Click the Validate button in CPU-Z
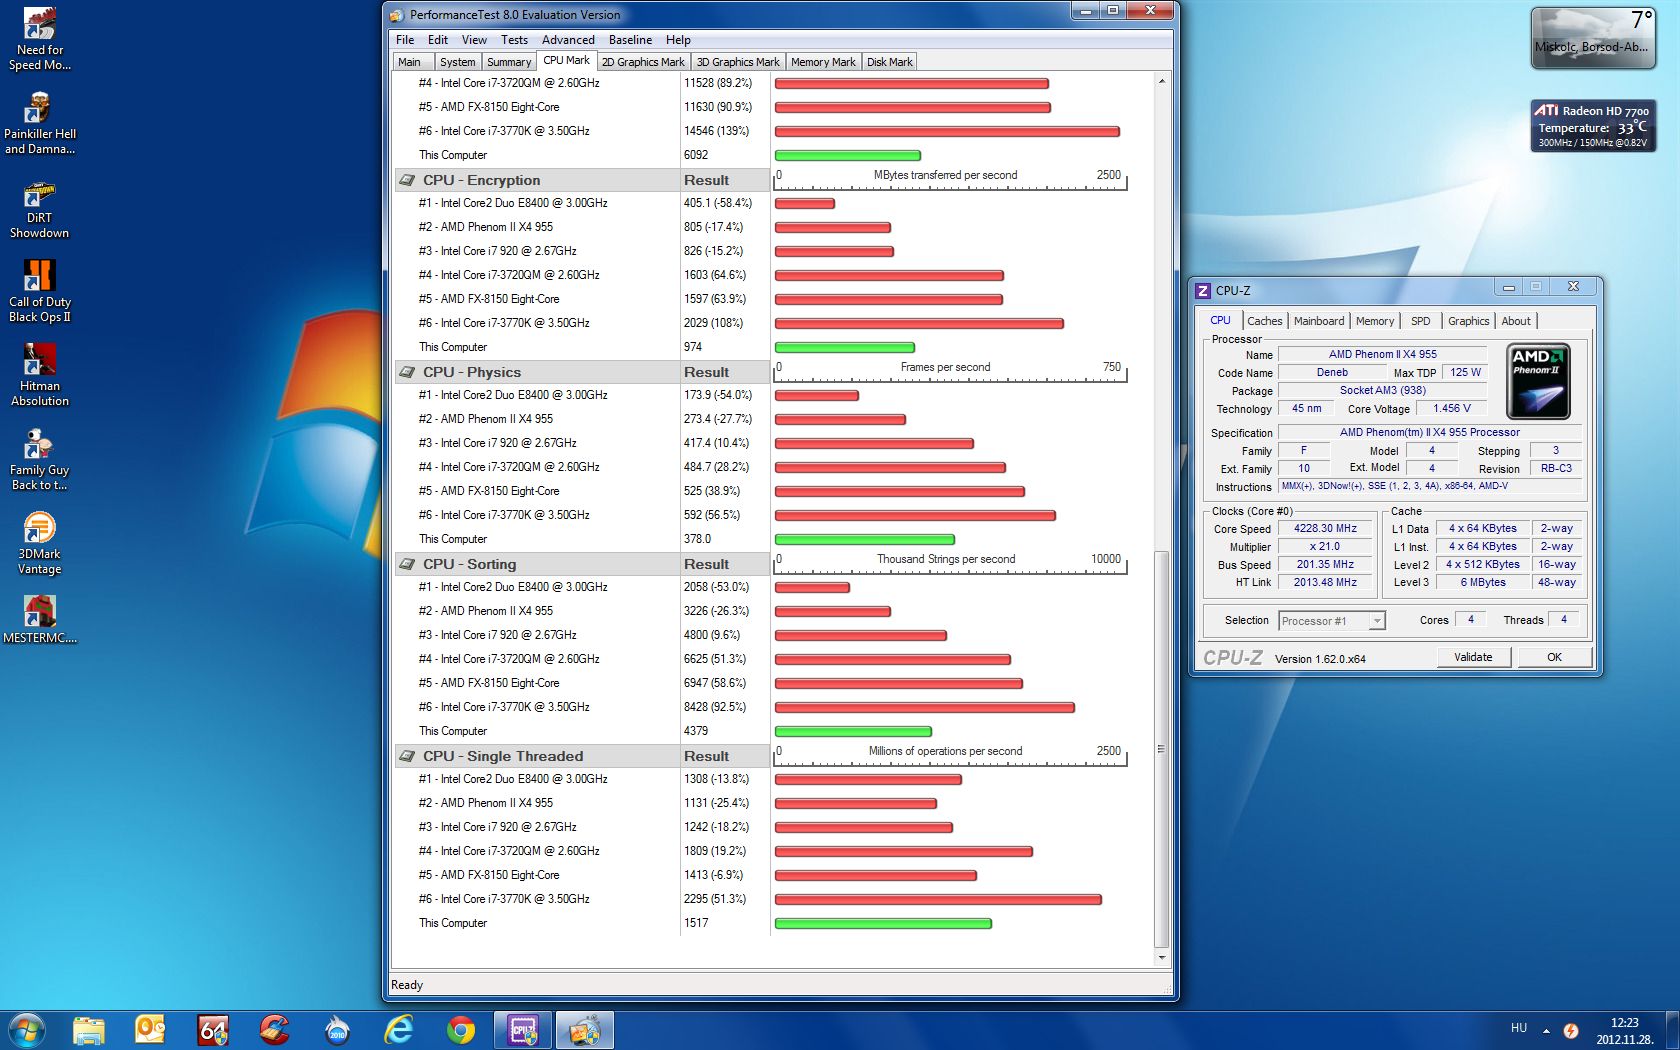The width and height of the screenshot is (1680, 1050). [x=1473, y=657]
